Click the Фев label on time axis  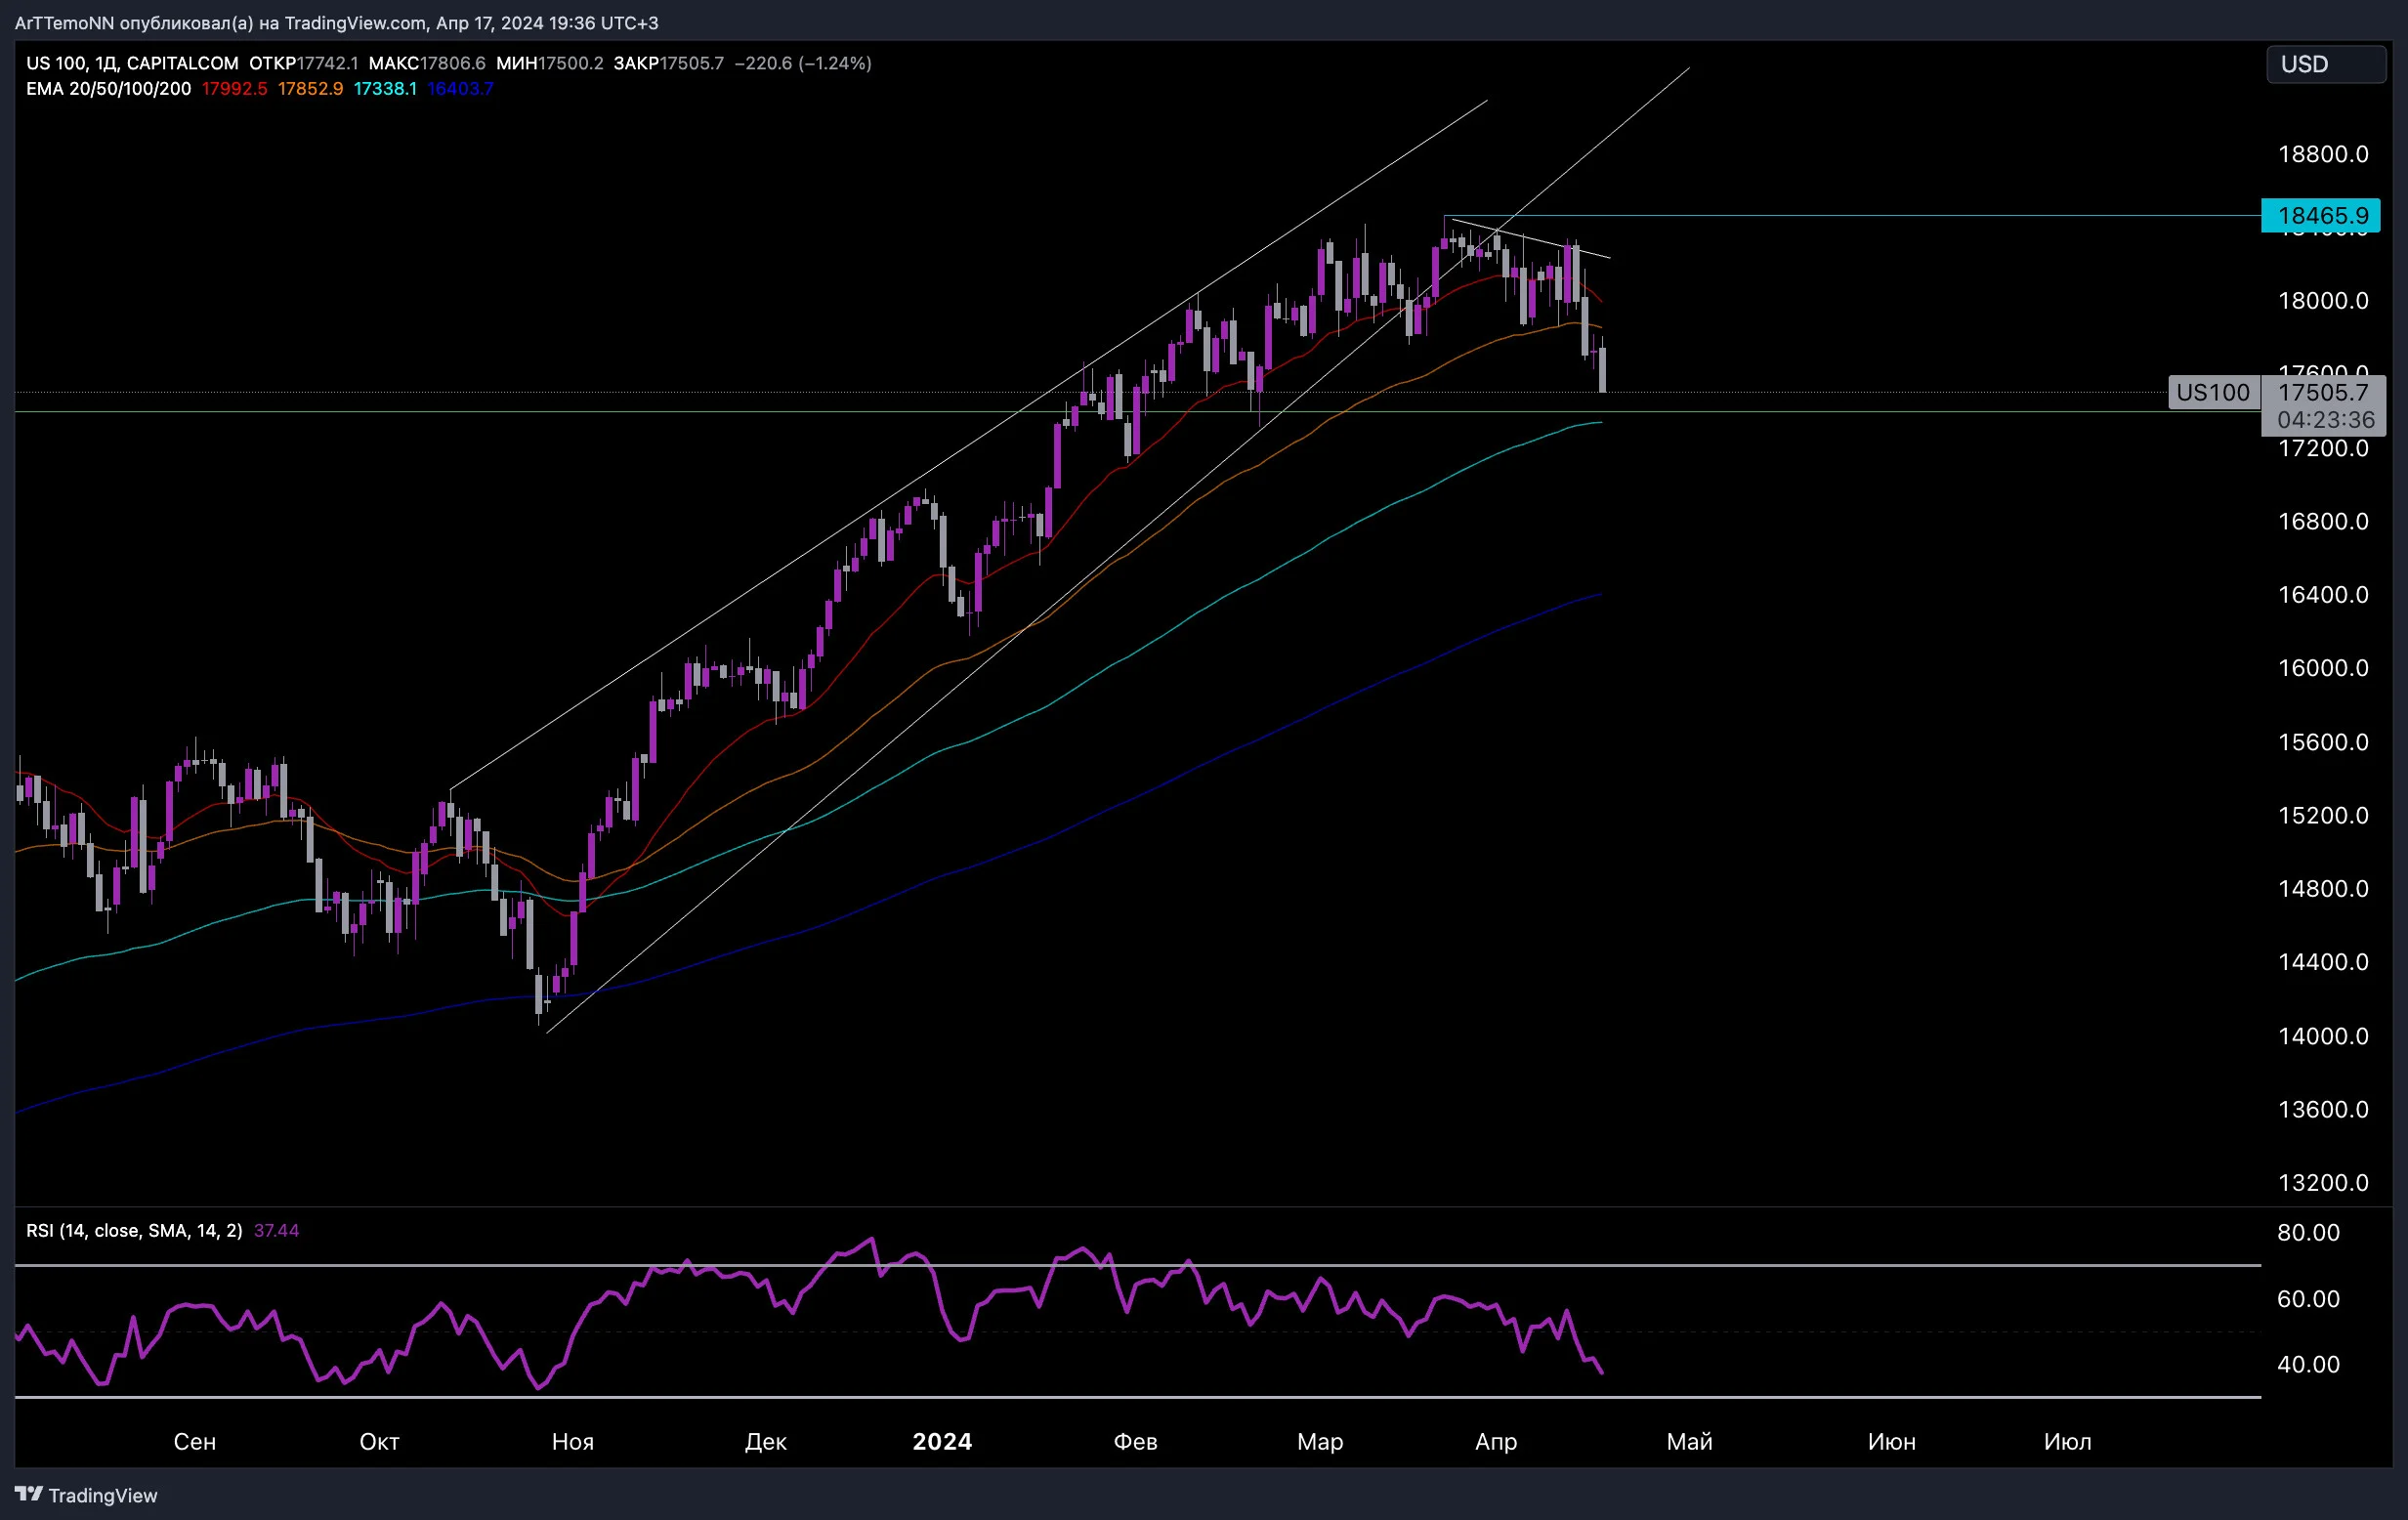coord(1136,1442)
